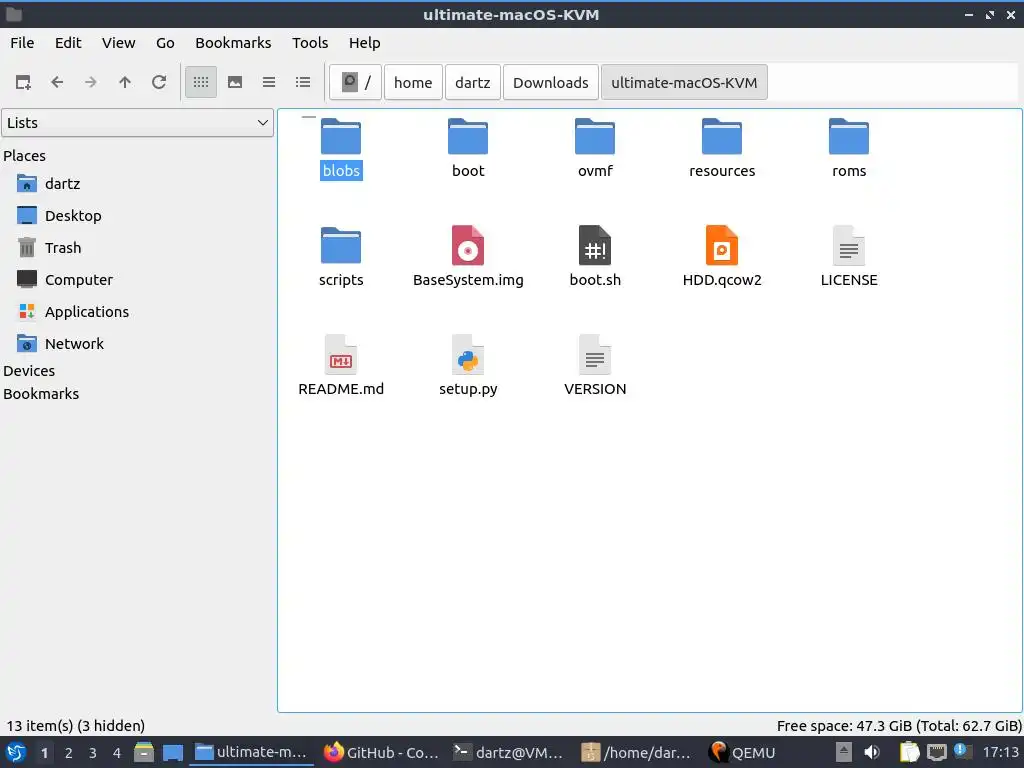Go back to the previous folder
The width and height of the screenshot is (1024, 768).
57,82
